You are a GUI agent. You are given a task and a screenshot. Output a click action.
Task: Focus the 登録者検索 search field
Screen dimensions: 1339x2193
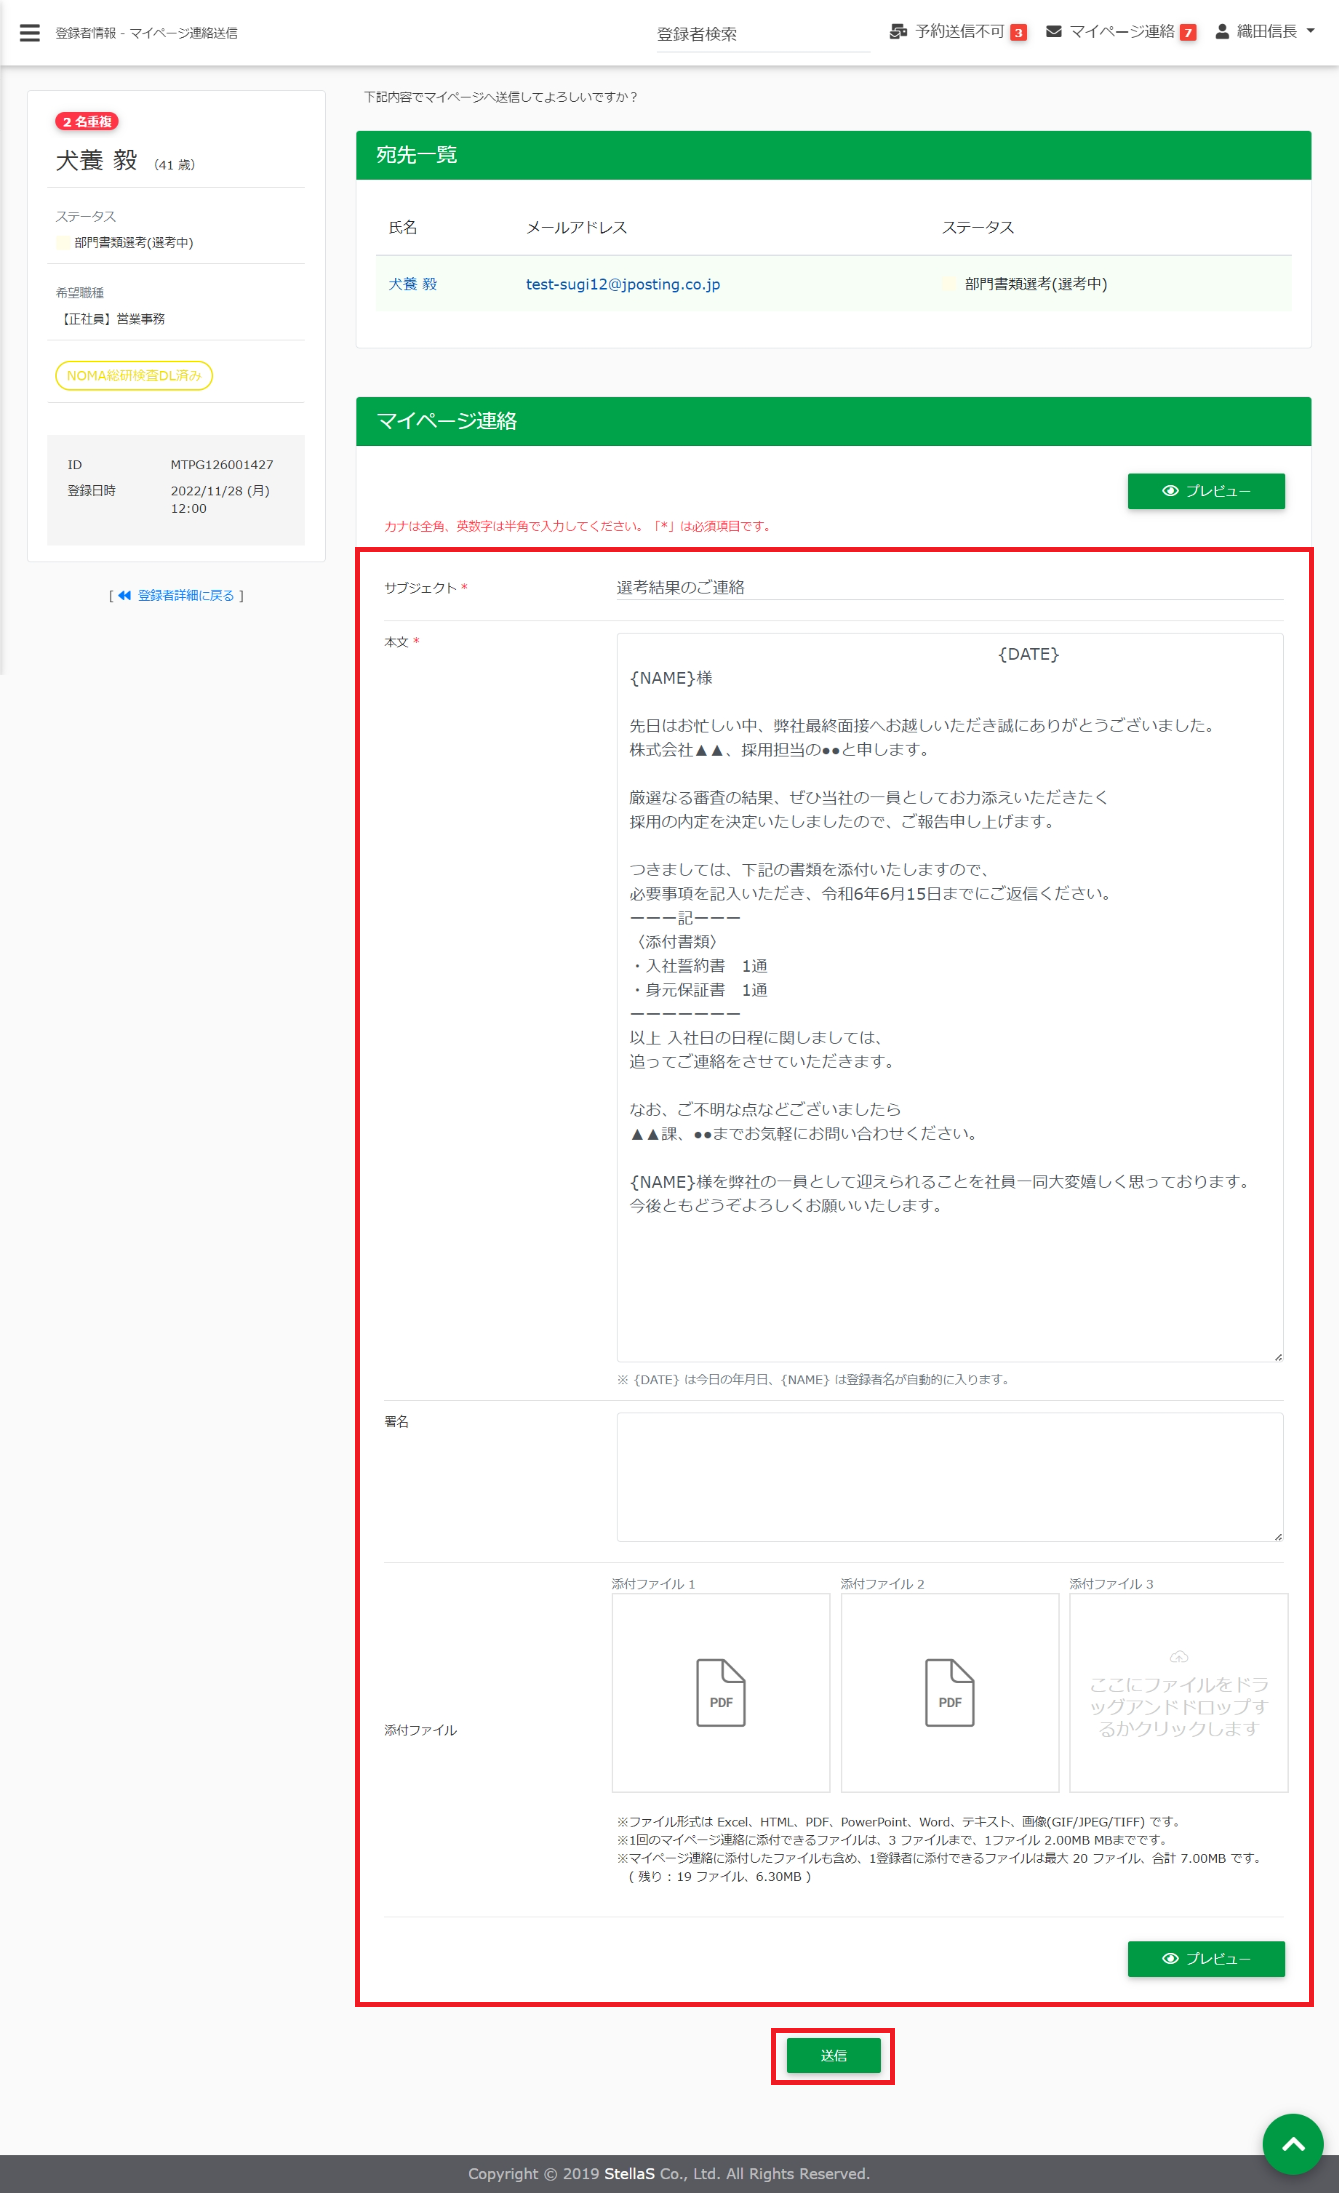pos(762,34)
